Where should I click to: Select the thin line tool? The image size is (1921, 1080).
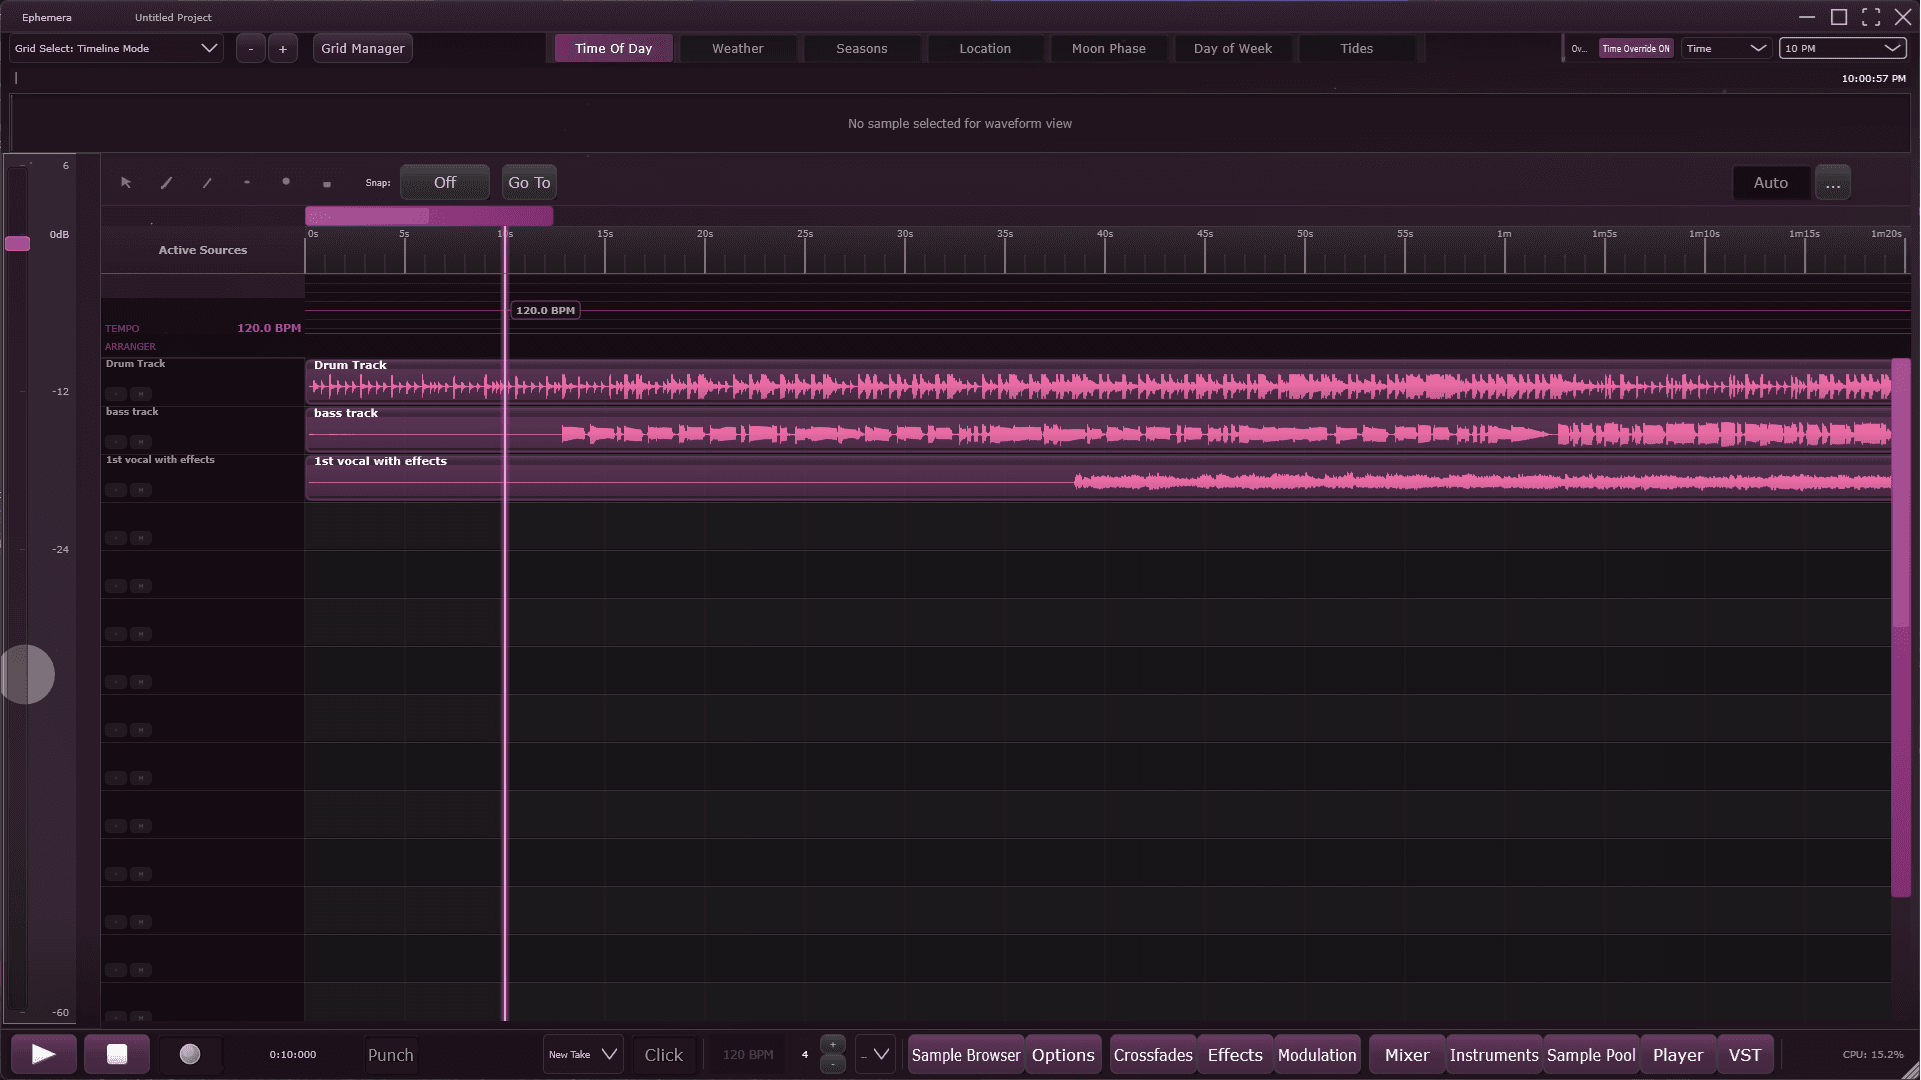pyautogui.click(x=207, y=183)
